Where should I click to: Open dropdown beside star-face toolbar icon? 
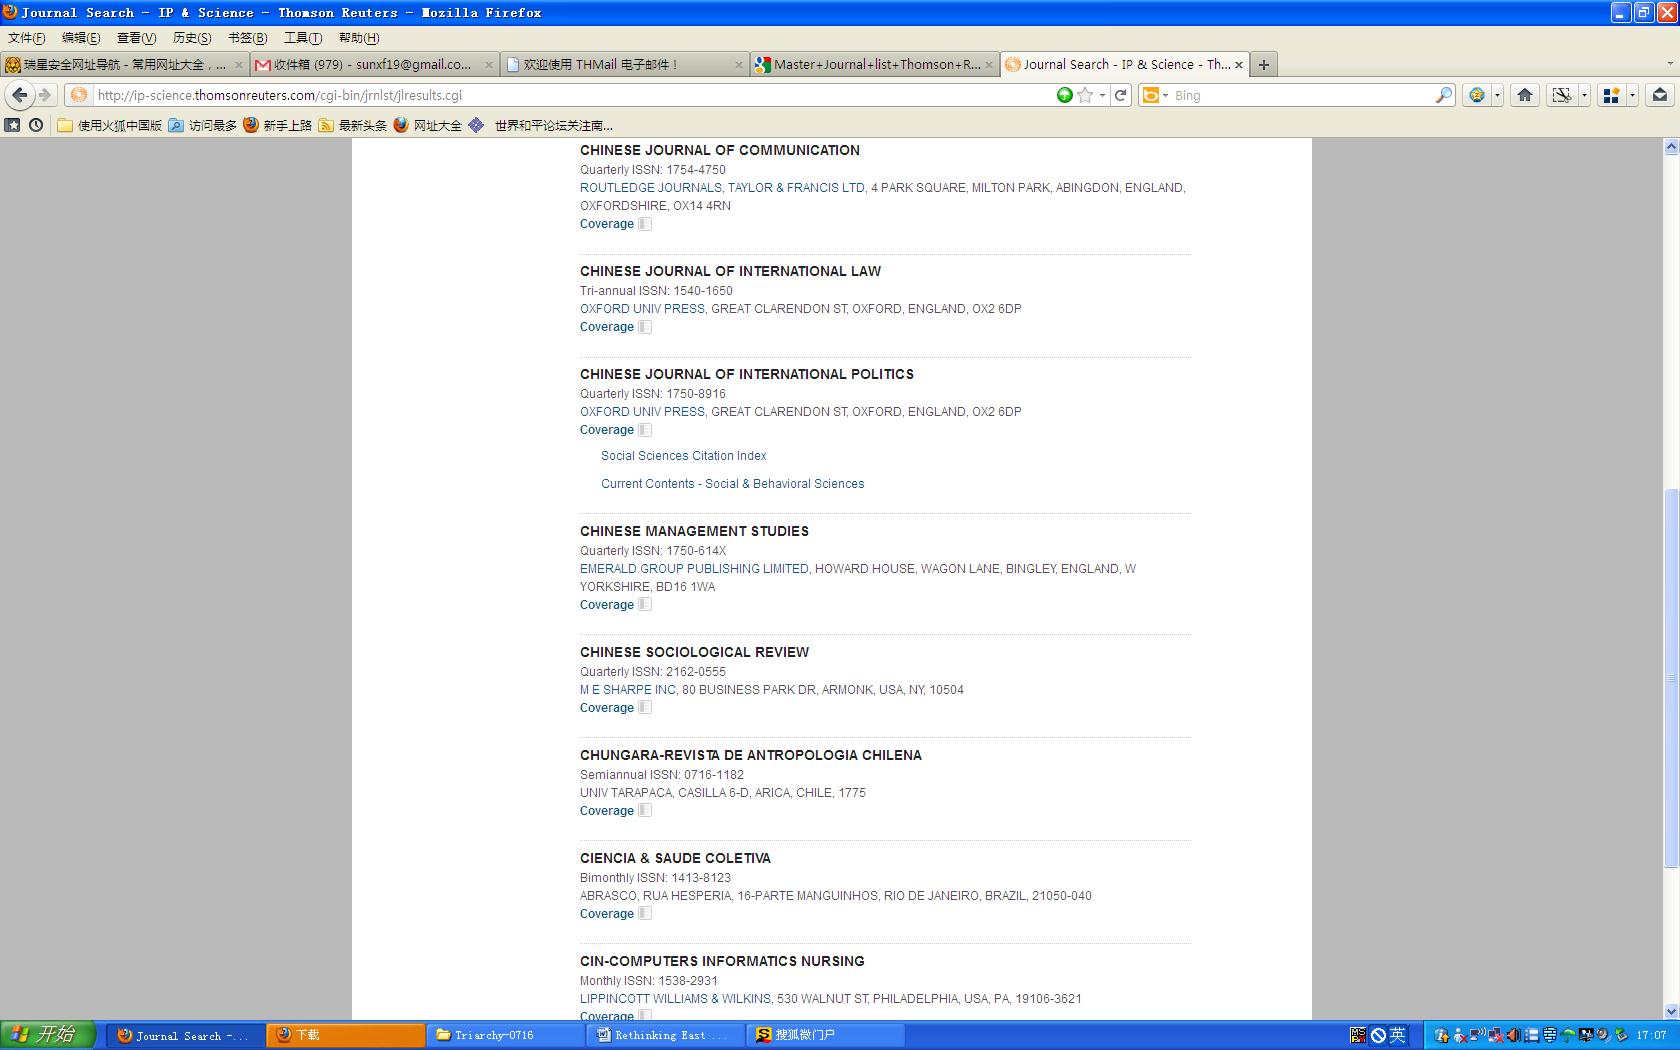tap(1497, 95)
